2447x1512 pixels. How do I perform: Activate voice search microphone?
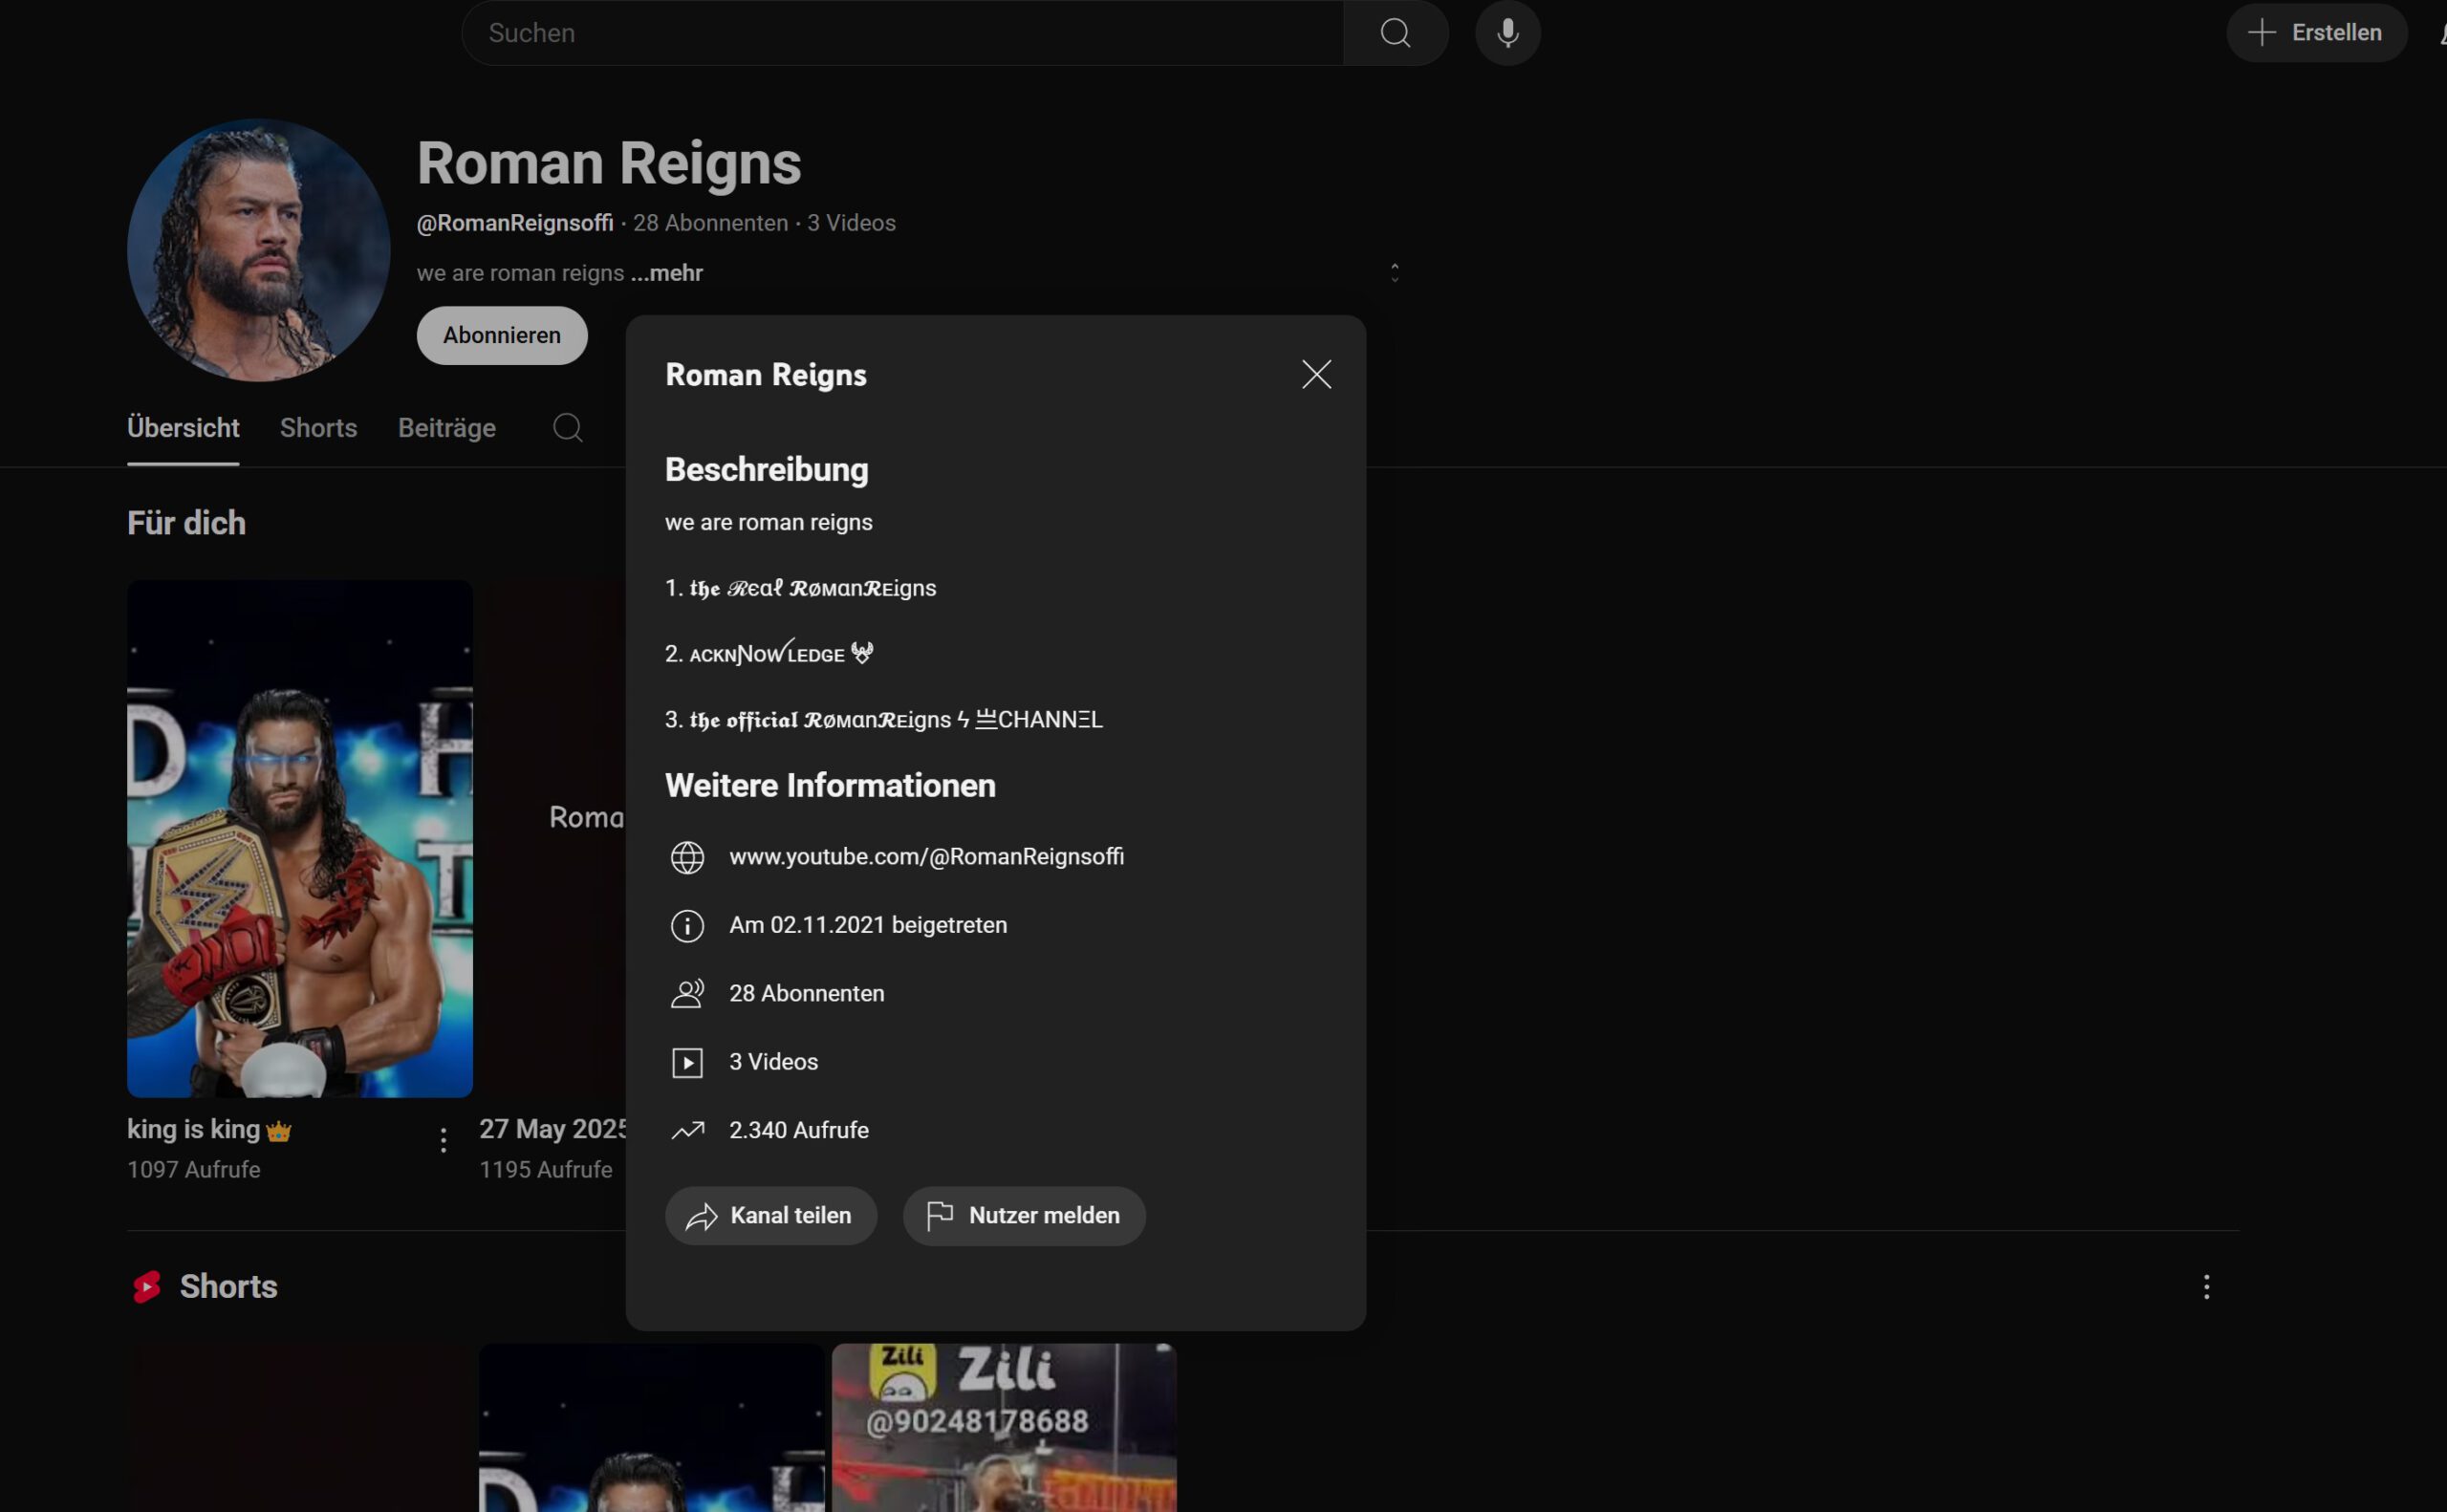click(1507, 33)
